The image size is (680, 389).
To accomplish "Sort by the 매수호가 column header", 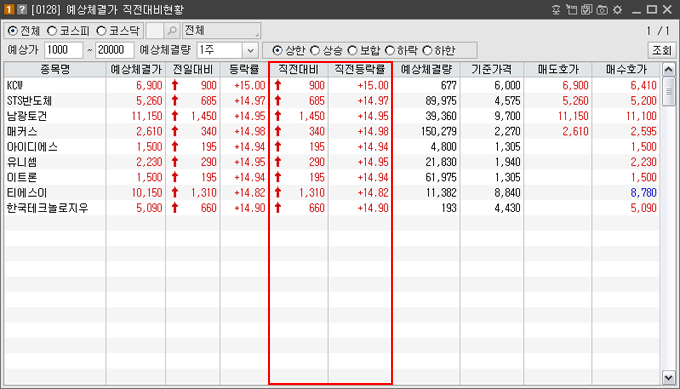I will point(626,69).
